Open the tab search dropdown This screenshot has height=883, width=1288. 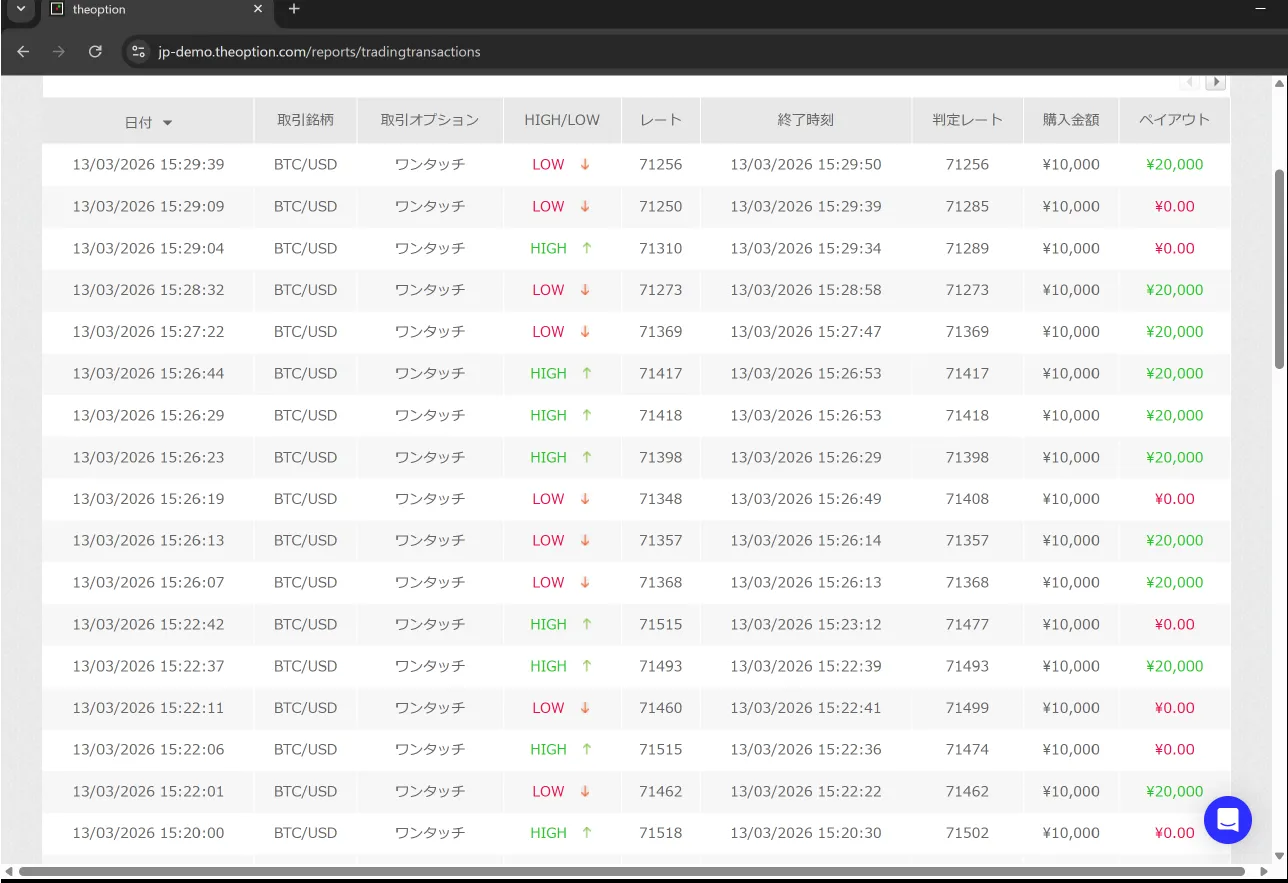[20, 9]
